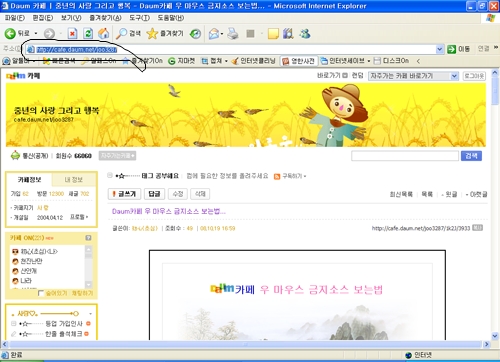Click the 수정 edit button

tap(178, 194)
